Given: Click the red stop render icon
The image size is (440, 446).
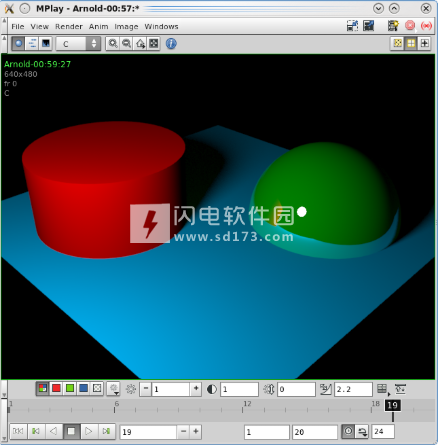Looking at the screenshot, I should tap(410, 26).
